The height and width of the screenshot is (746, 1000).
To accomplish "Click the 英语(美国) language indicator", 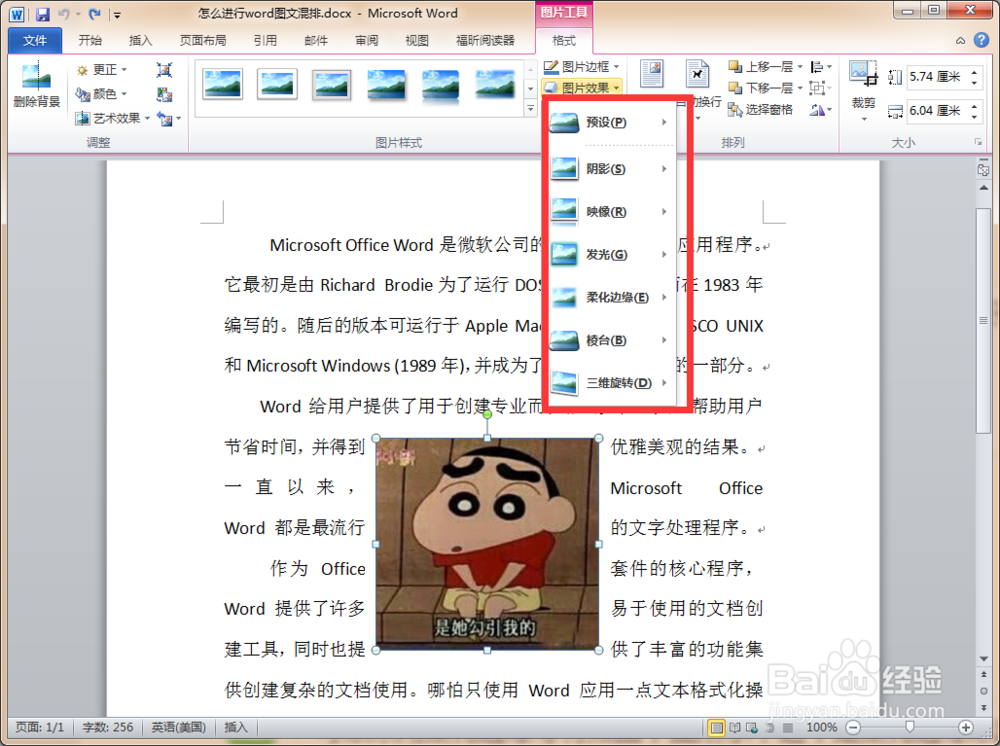I will coord(179,727).
